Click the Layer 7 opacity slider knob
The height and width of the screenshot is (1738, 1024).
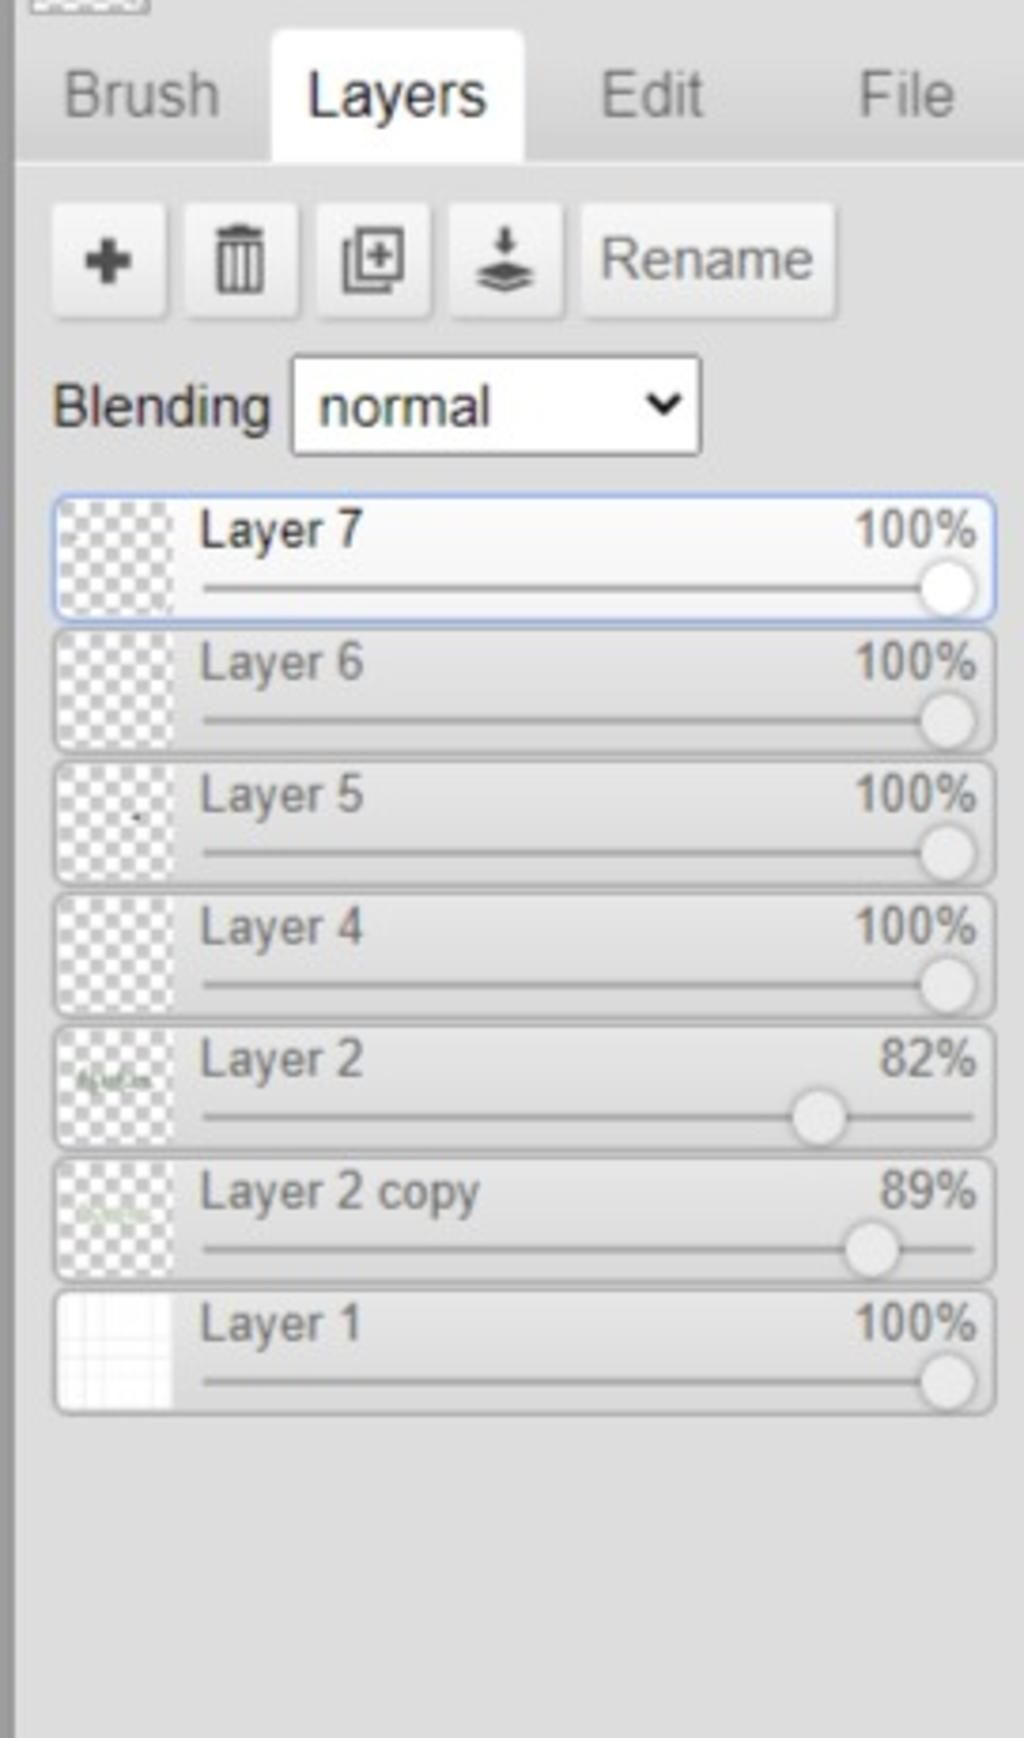(x=947, y=588)
